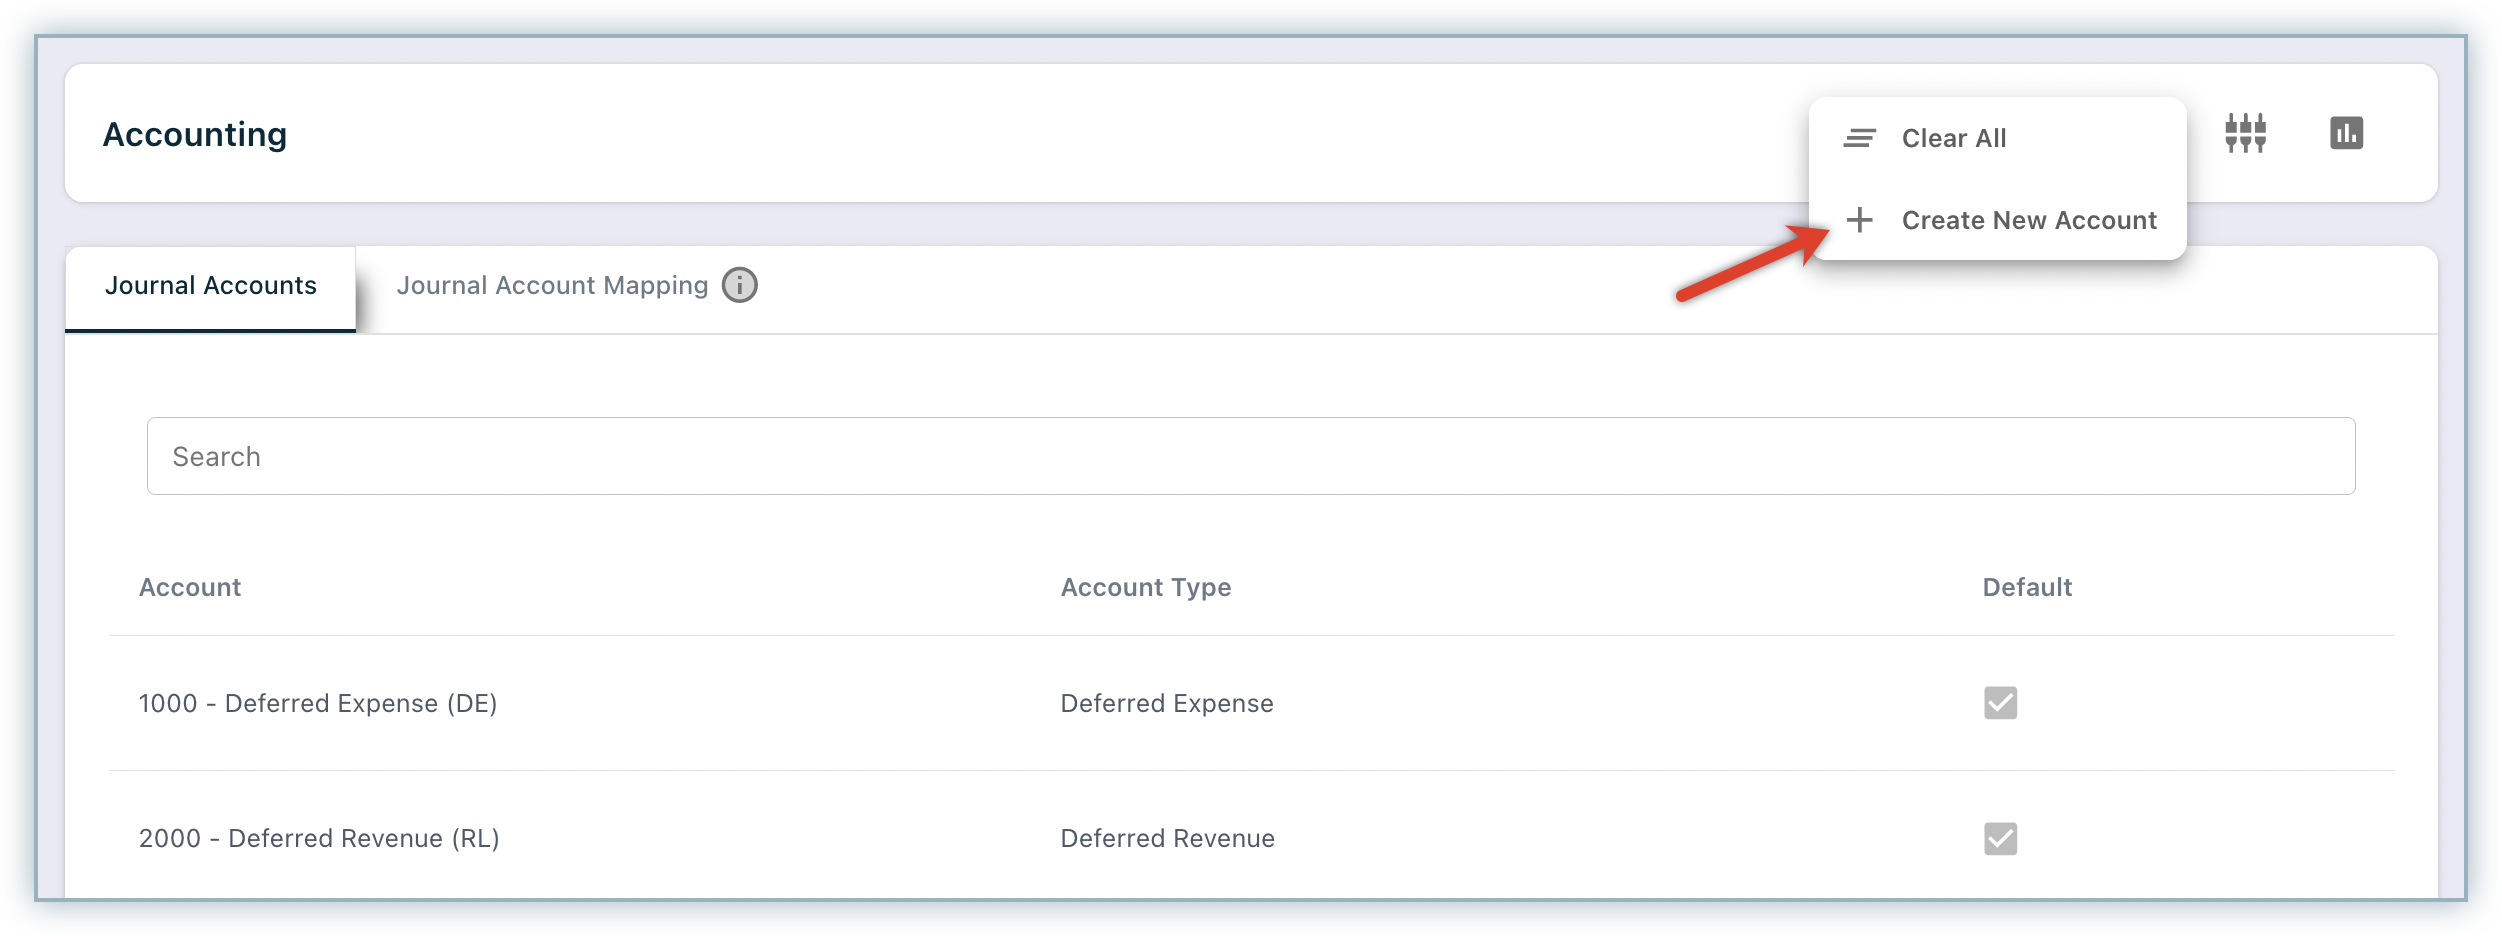Open the 2000 - Deferred Revenue (RL) account
This screenshot has width=2502, height=936.
[x=319, y=838]
